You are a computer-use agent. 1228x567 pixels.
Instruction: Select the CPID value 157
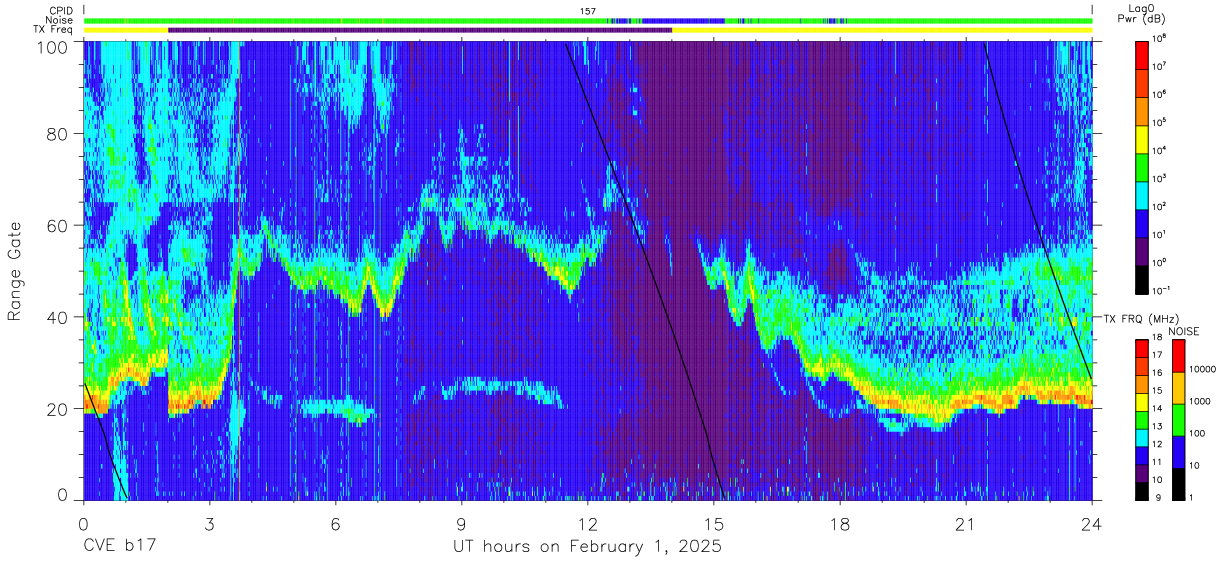[588, 11]
